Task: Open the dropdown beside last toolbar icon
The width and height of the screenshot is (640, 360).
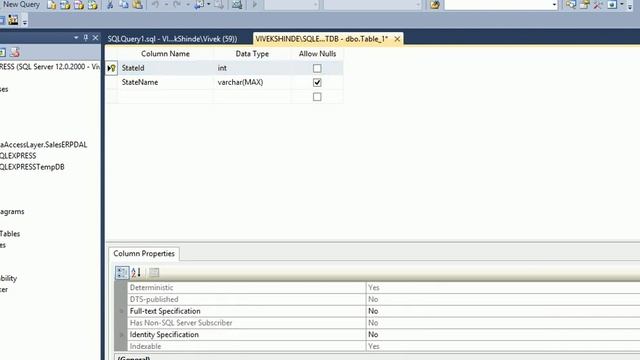Action: click(x=622, y=4)
